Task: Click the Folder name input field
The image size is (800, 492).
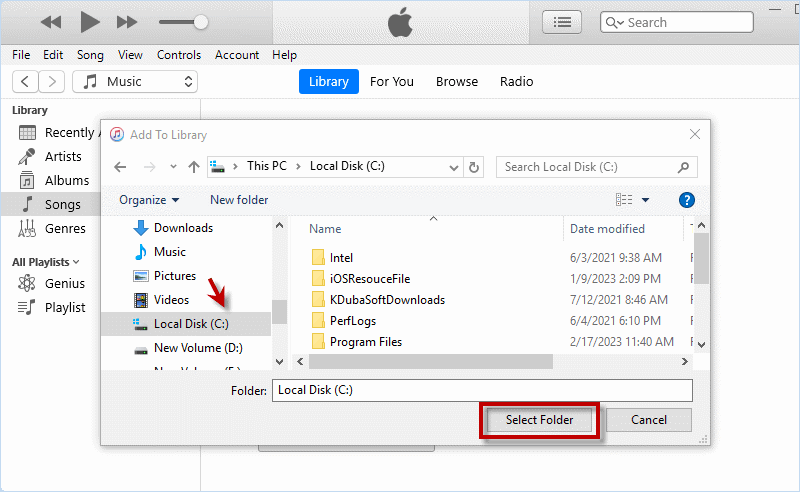Action: click(x=482, y=390)
